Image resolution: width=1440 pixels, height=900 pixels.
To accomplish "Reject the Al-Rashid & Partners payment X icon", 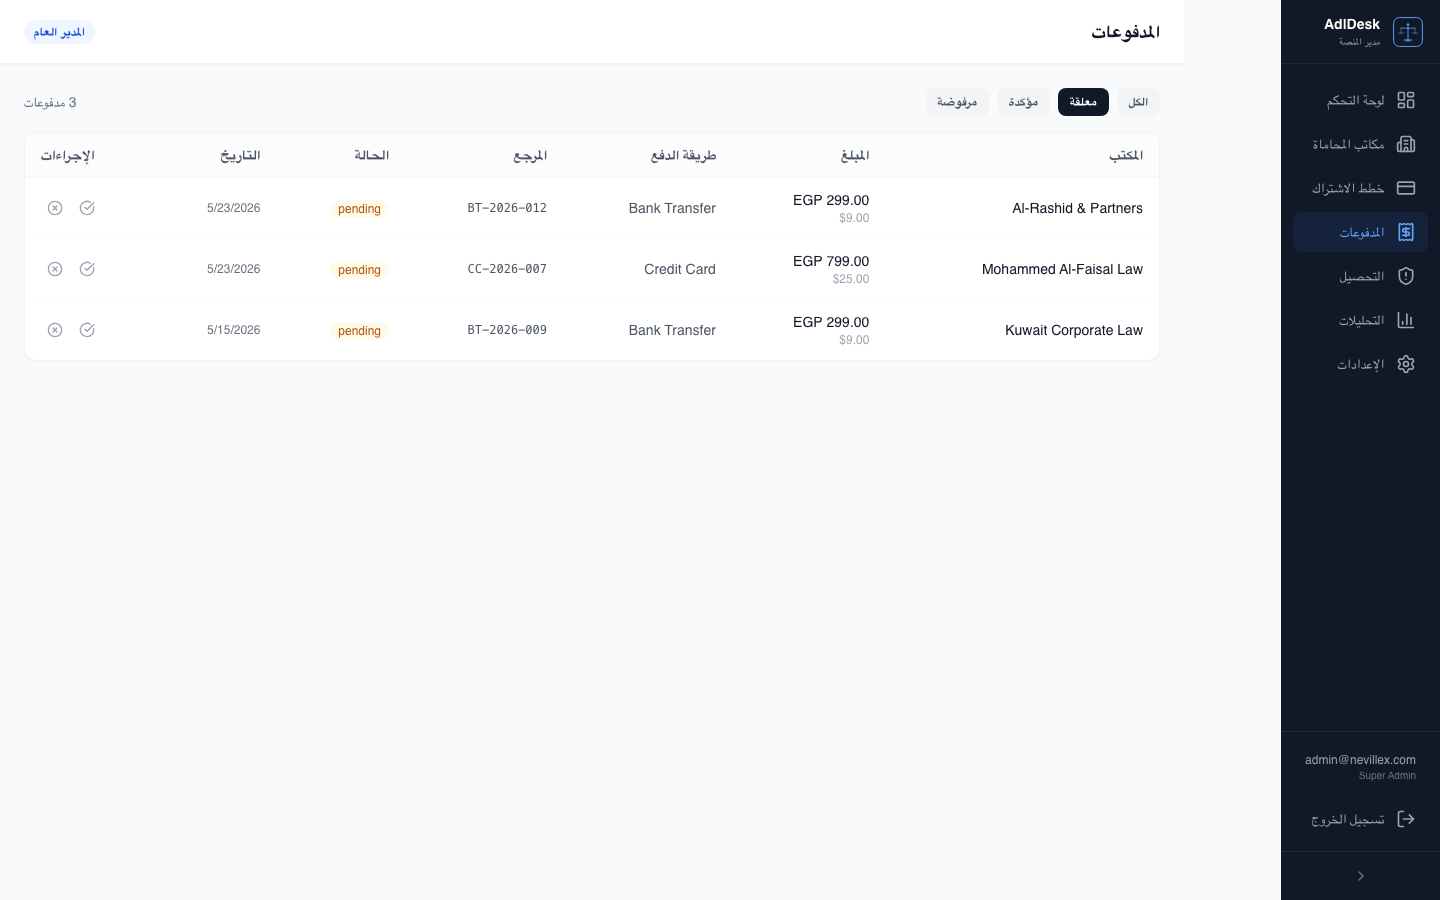I will [55, 208].
